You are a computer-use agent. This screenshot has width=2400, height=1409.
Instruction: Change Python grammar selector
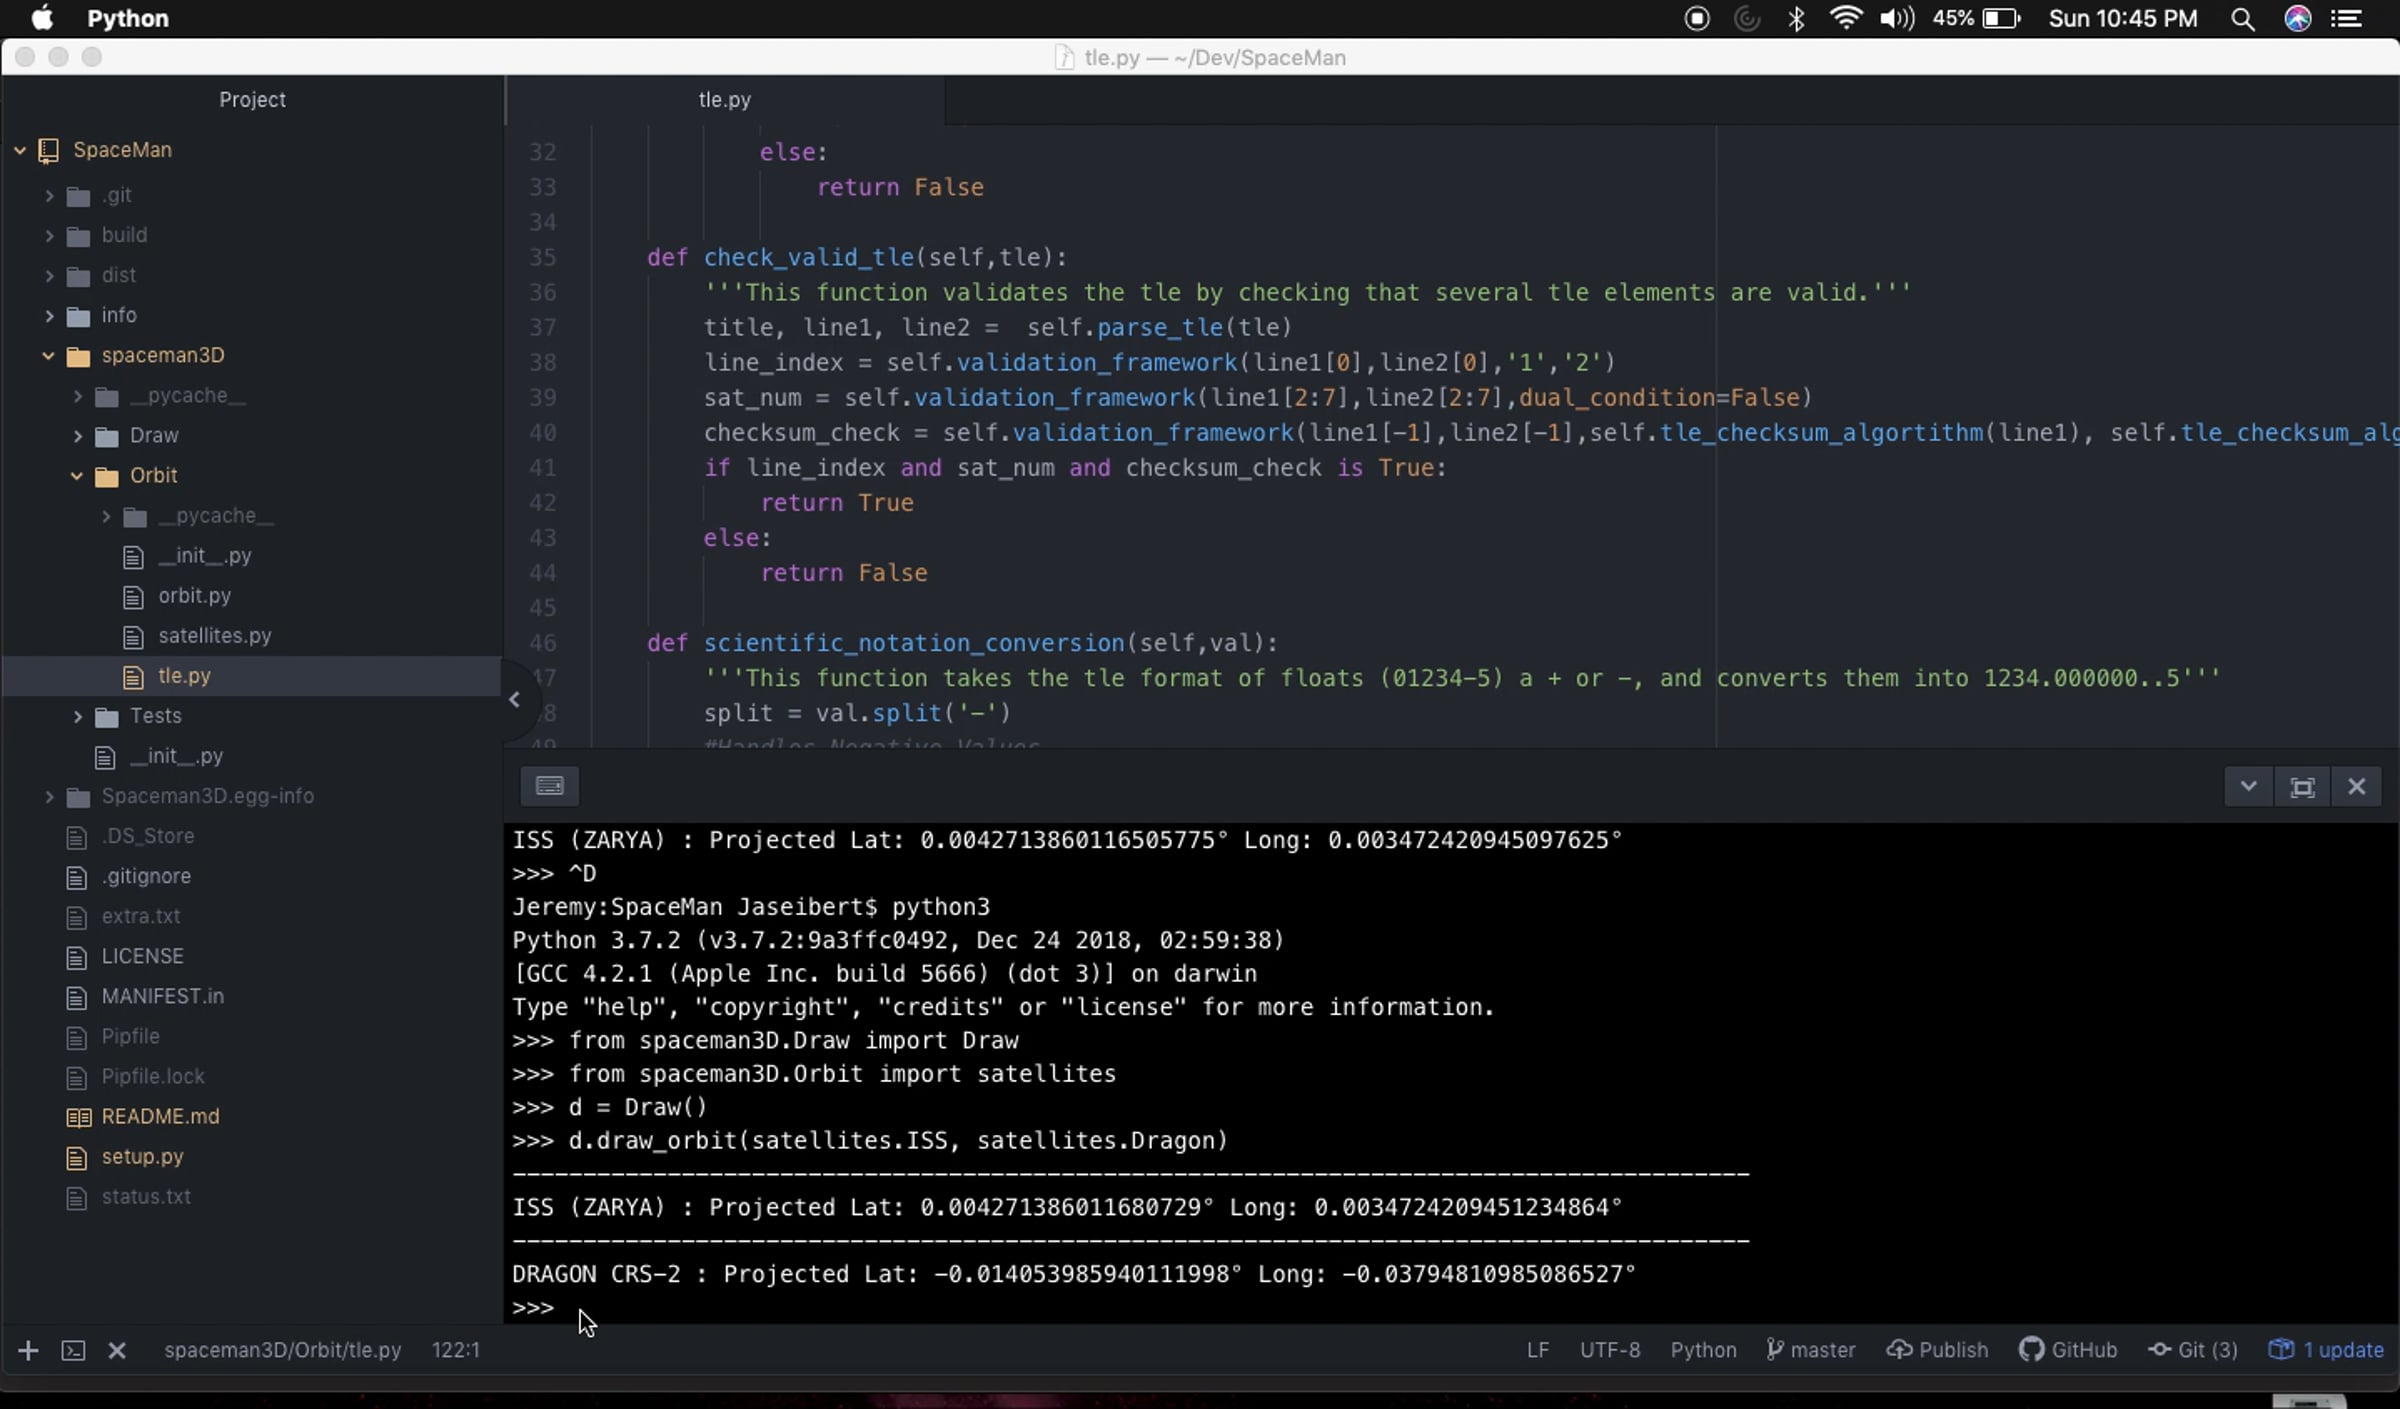1702,1350
